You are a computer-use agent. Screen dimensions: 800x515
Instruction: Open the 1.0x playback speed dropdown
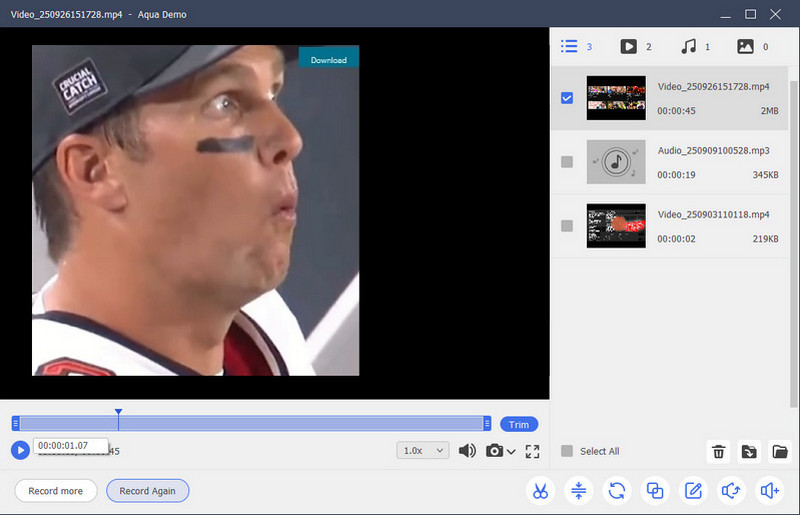tap(423, 451)
